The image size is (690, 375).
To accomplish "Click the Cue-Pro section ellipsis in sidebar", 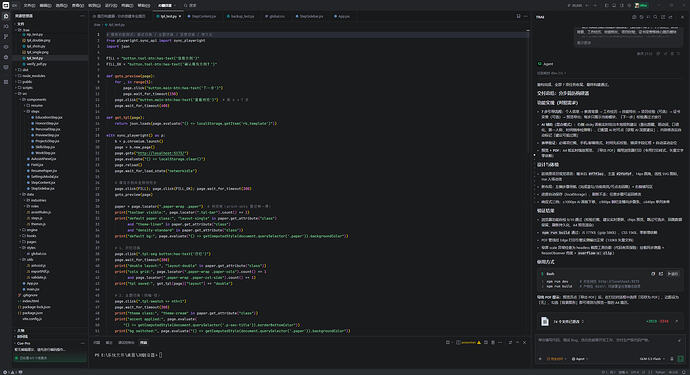I will click(82, 343).
